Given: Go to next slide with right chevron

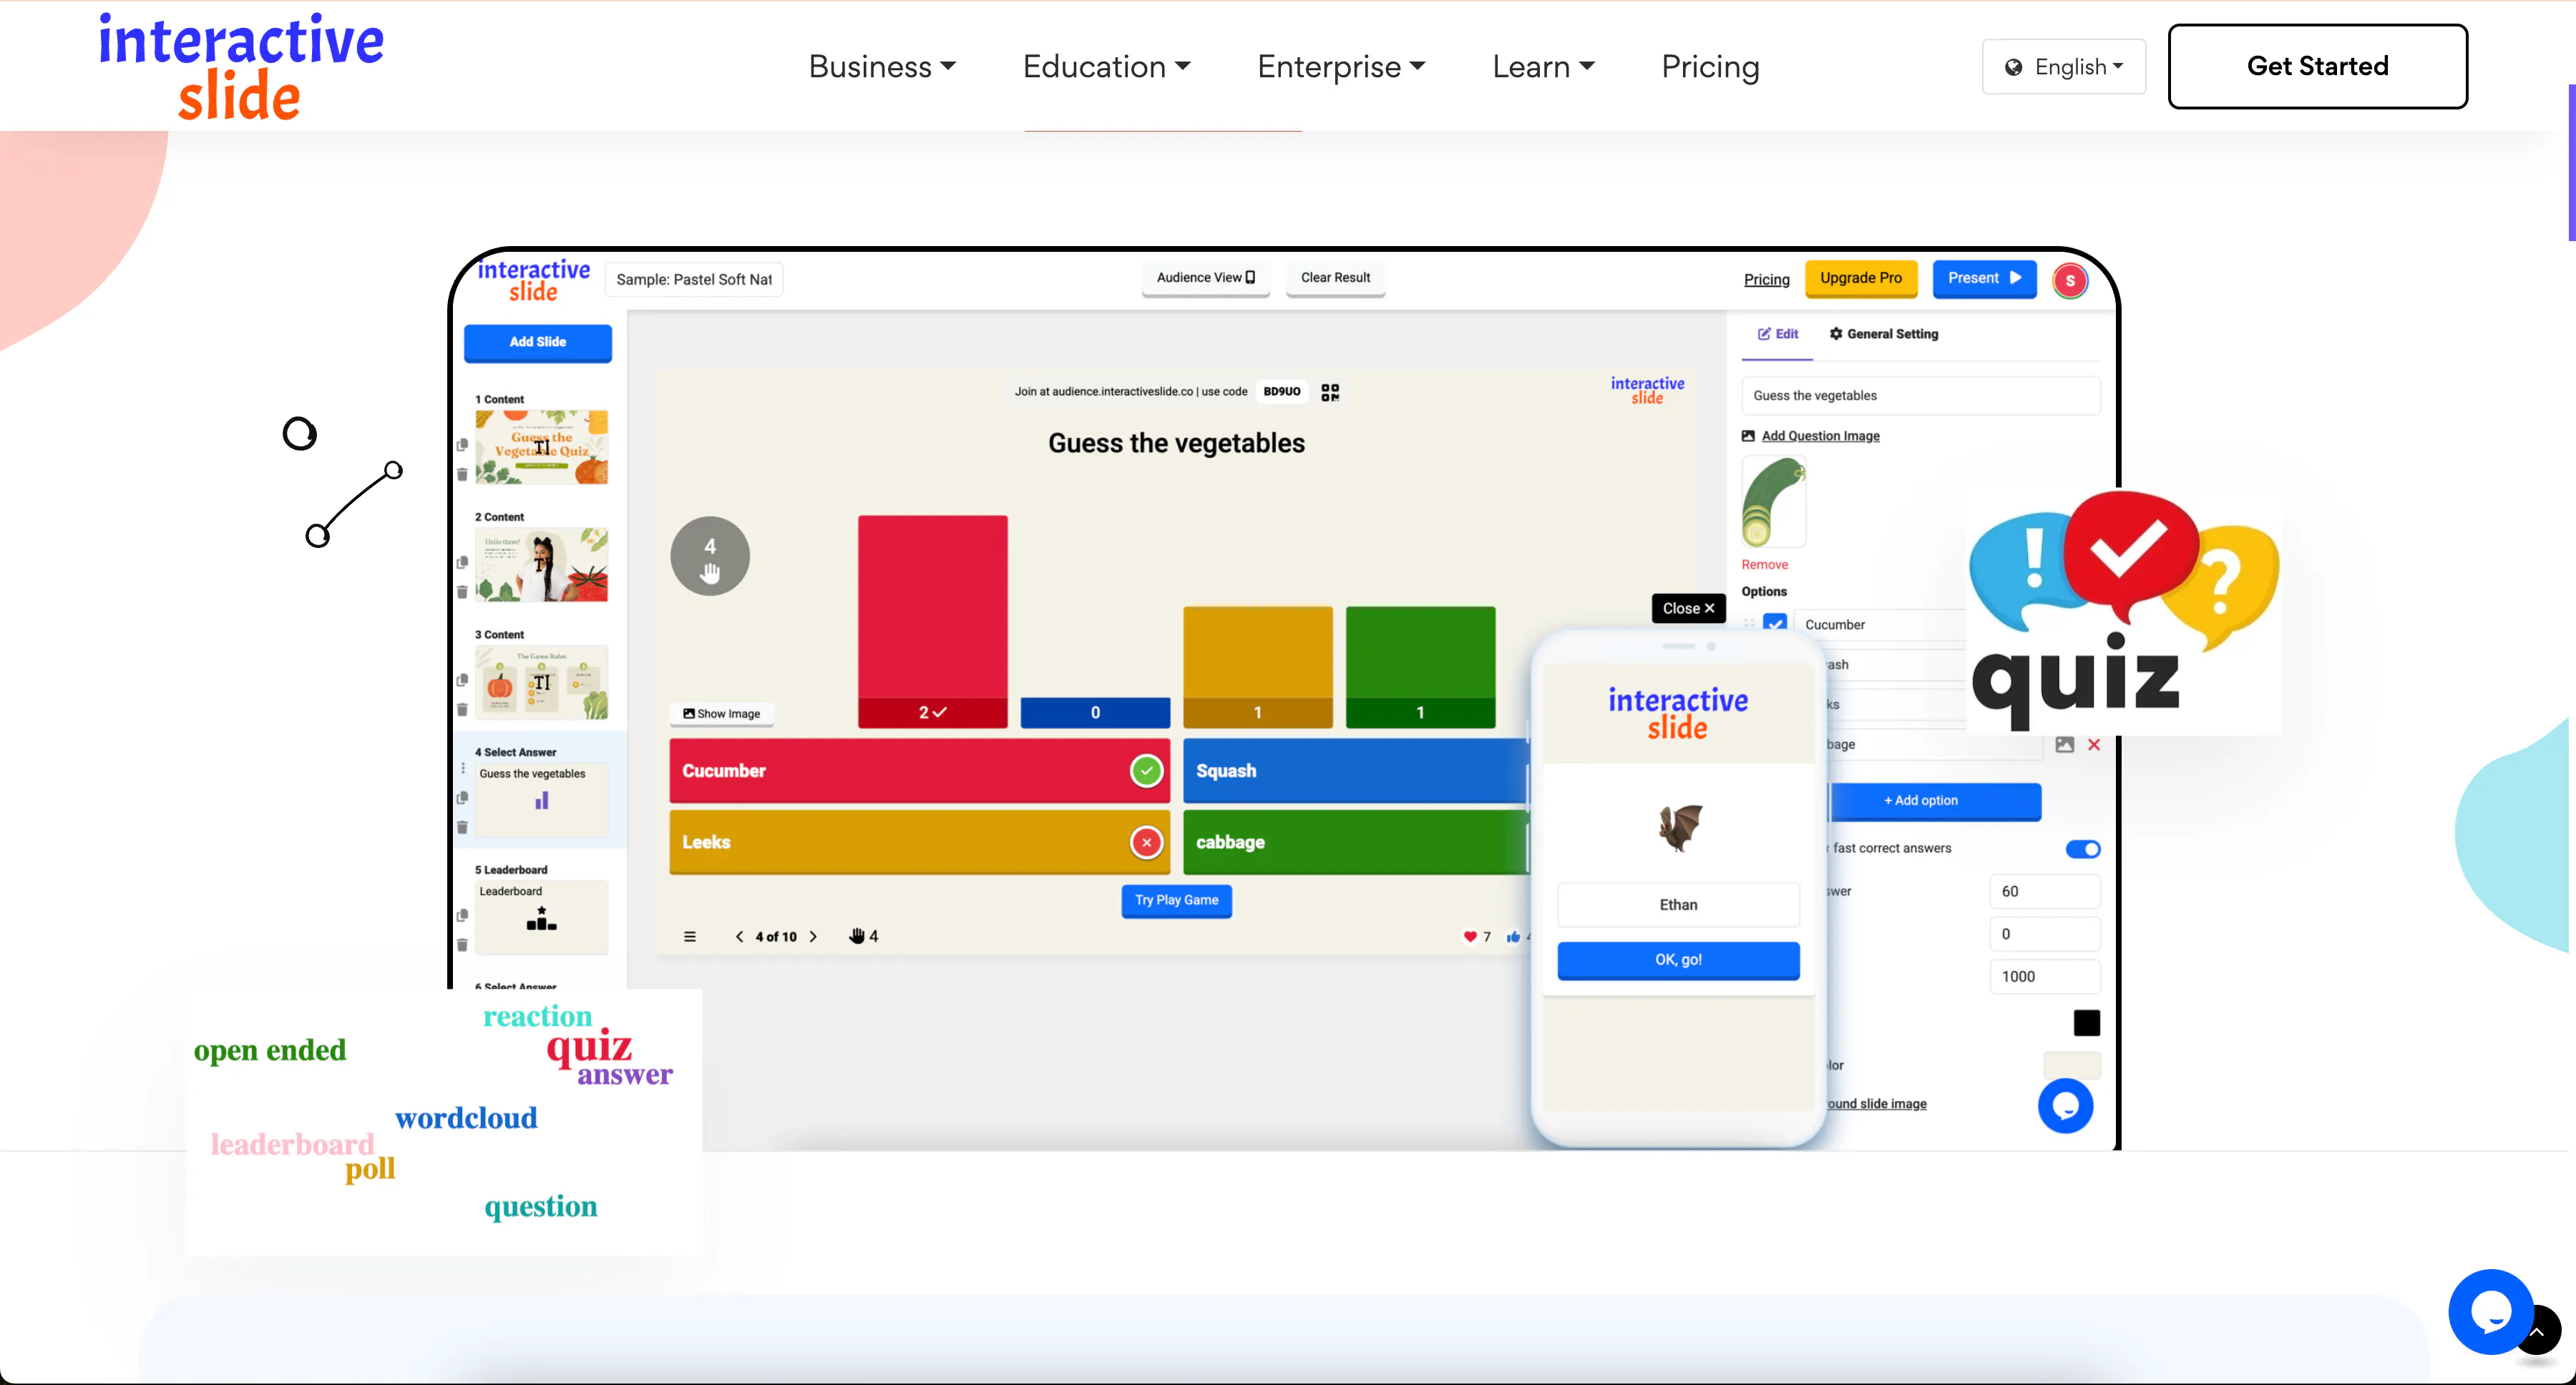Looking at the screenshot, I should (813, 937).
